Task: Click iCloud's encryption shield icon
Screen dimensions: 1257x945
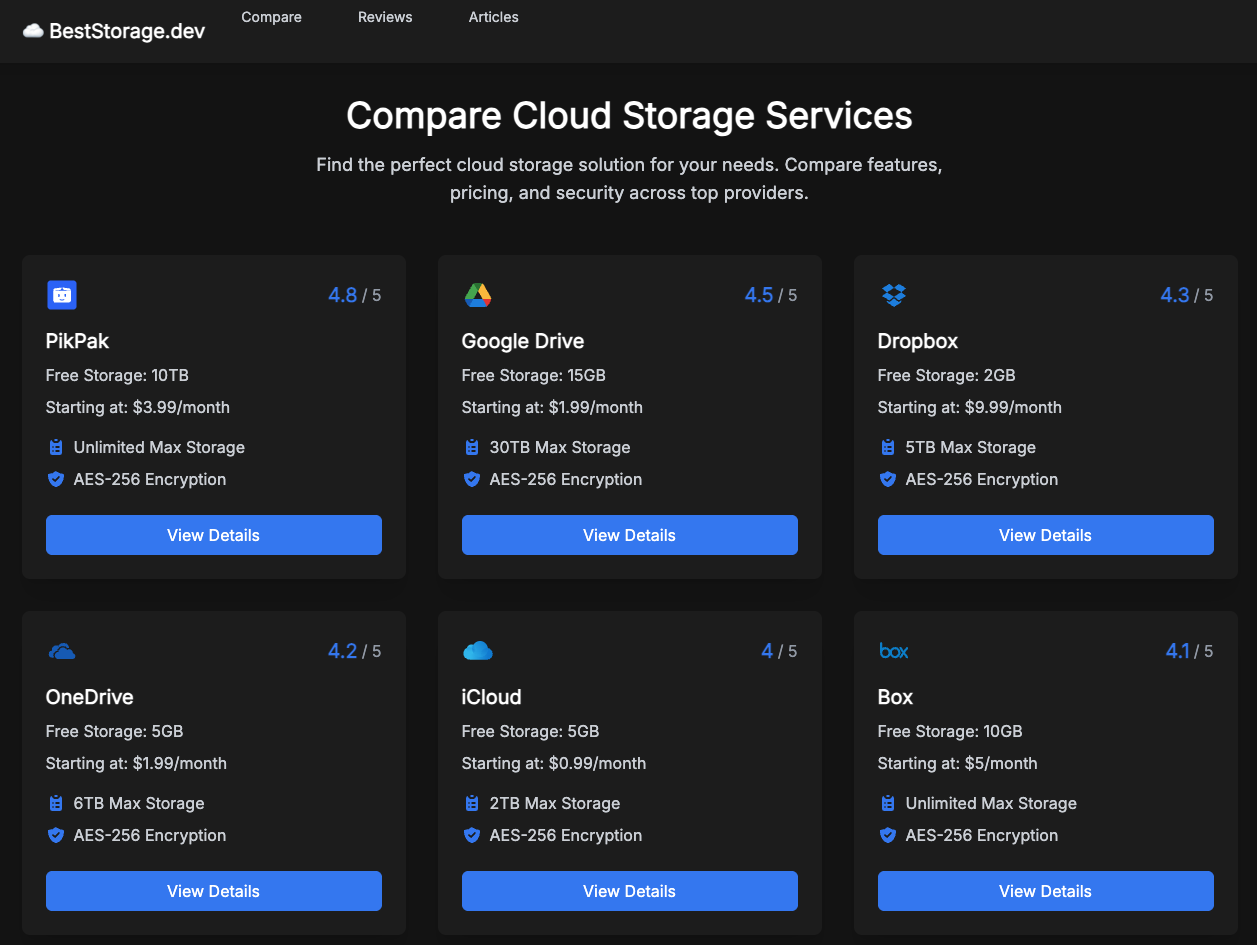Action: [472, 835]
